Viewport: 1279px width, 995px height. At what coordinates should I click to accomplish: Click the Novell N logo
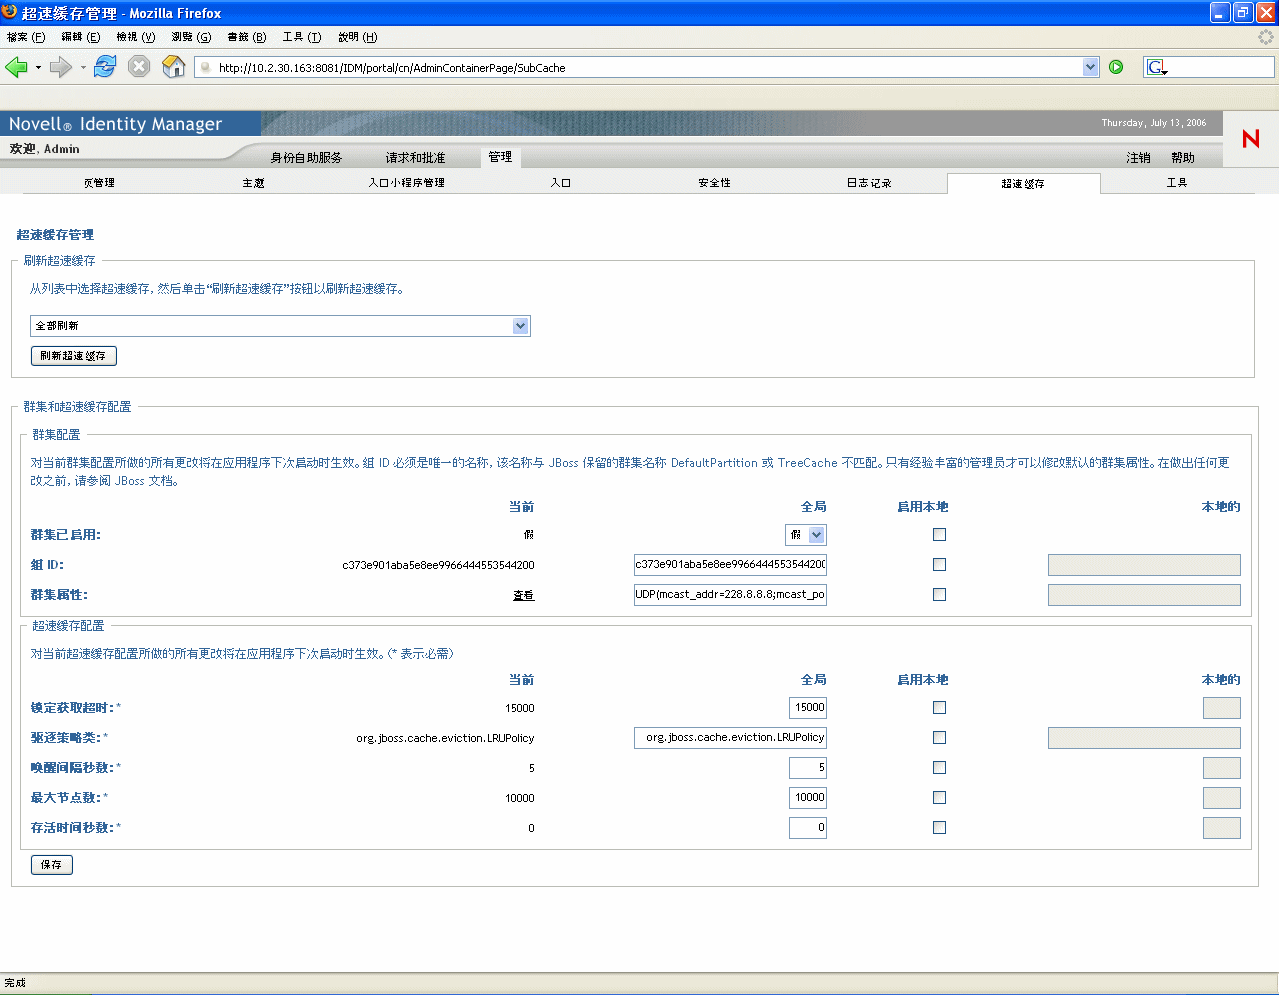coord(1250,139)
